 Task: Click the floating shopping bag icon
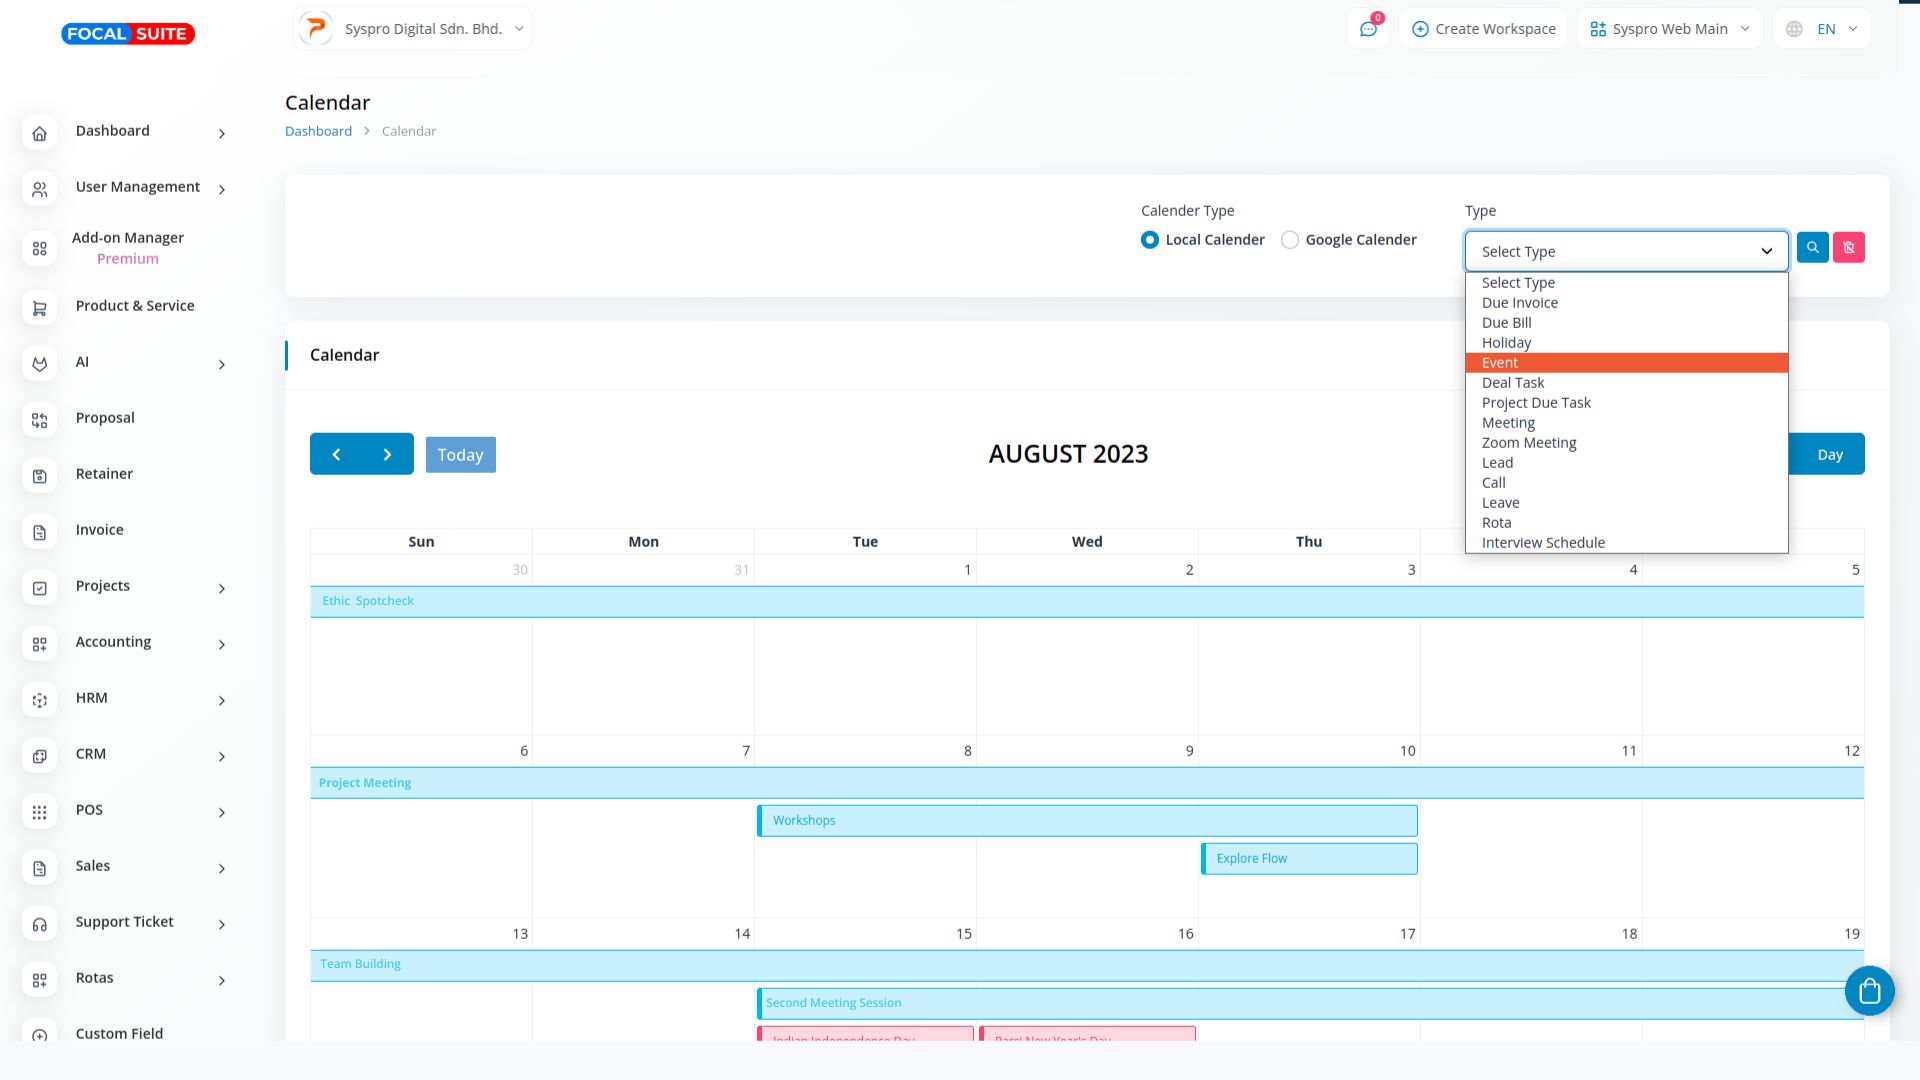pyautogui.click(x=1869, y=991)
